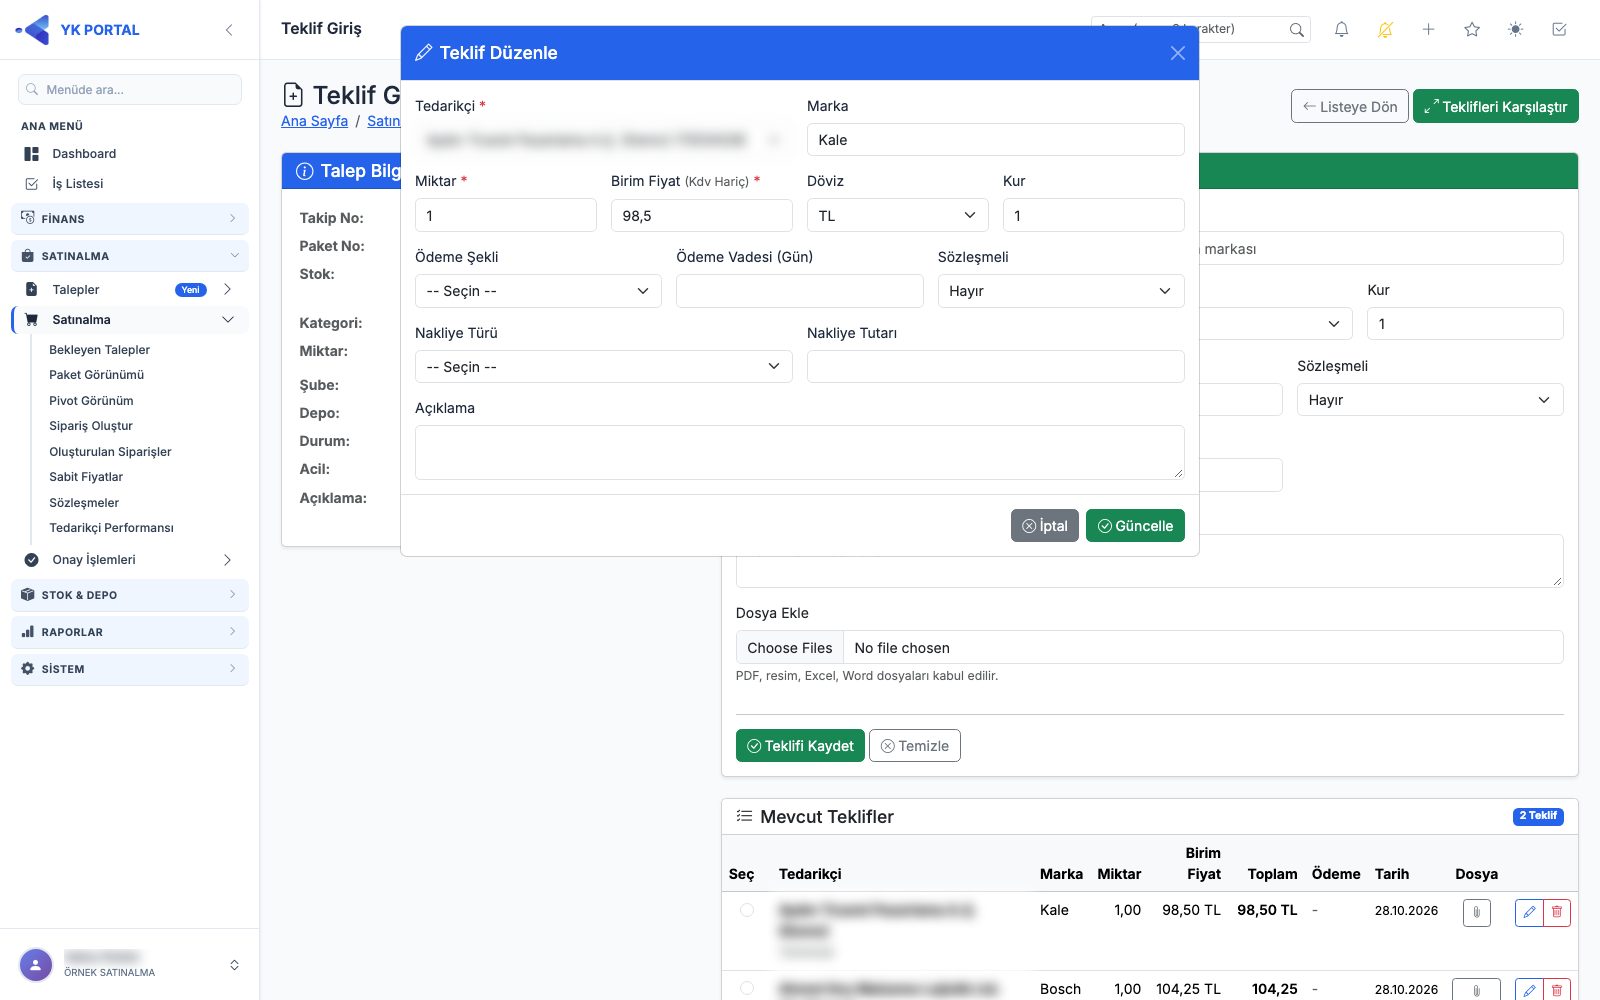Open the Sözleşmeli dropdown in the dialog
1600x1000 pixels.
(x=1061, y=291)
